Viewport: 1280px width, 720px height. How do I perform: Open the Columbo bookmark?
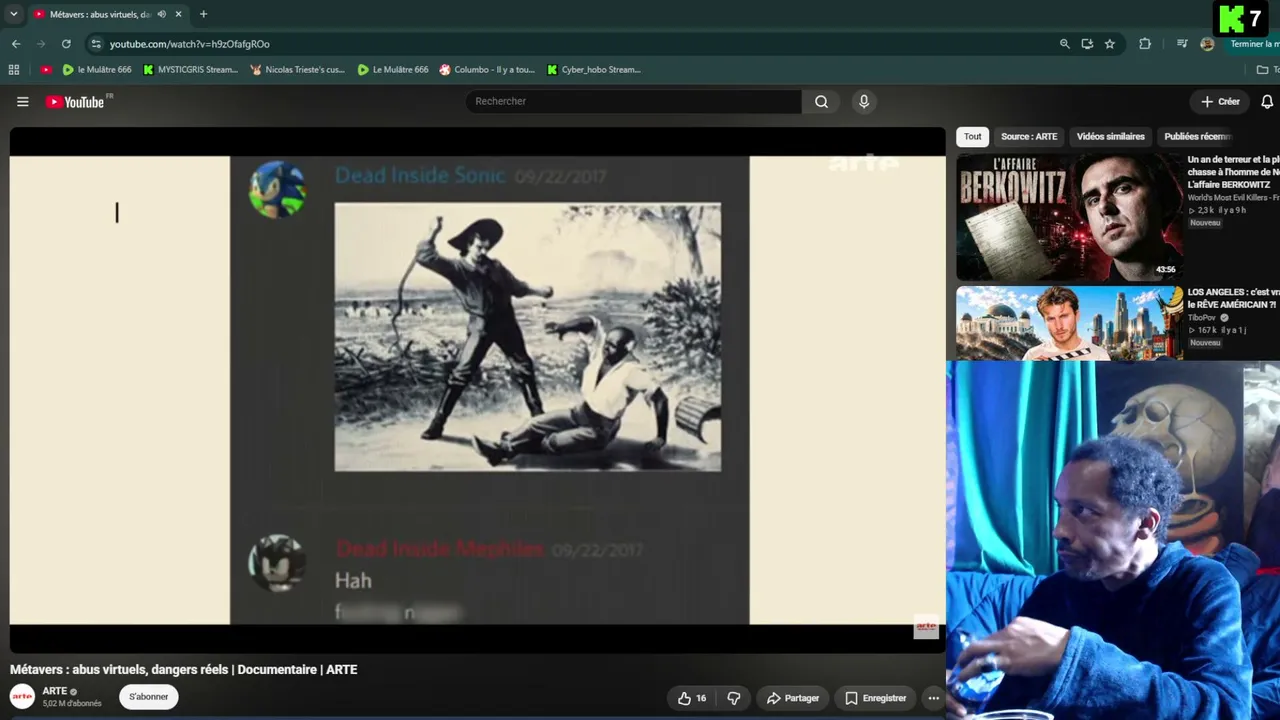click(x=487, y=70)
